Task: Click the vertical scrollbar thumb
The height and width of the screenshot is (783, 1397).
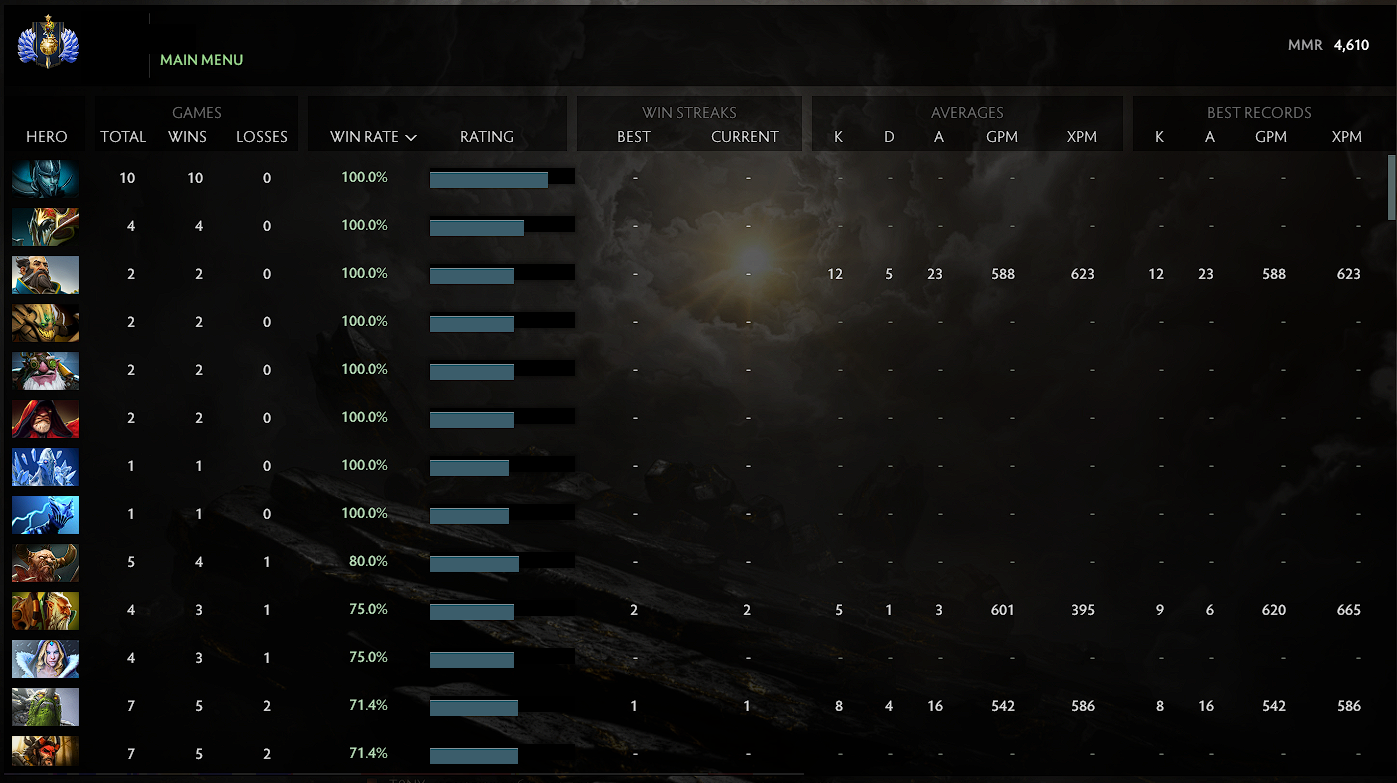Action: [x=1392, y=187]
